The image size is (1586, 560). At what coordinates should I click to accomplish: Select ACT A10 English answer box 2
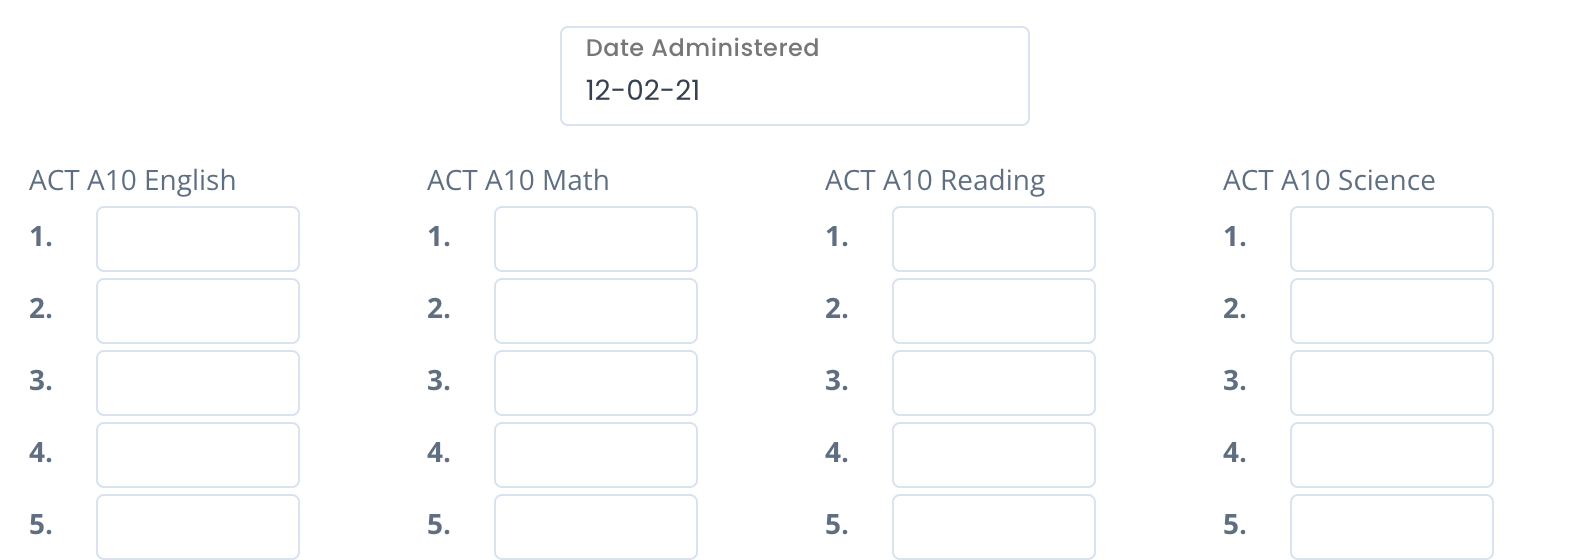198,311
